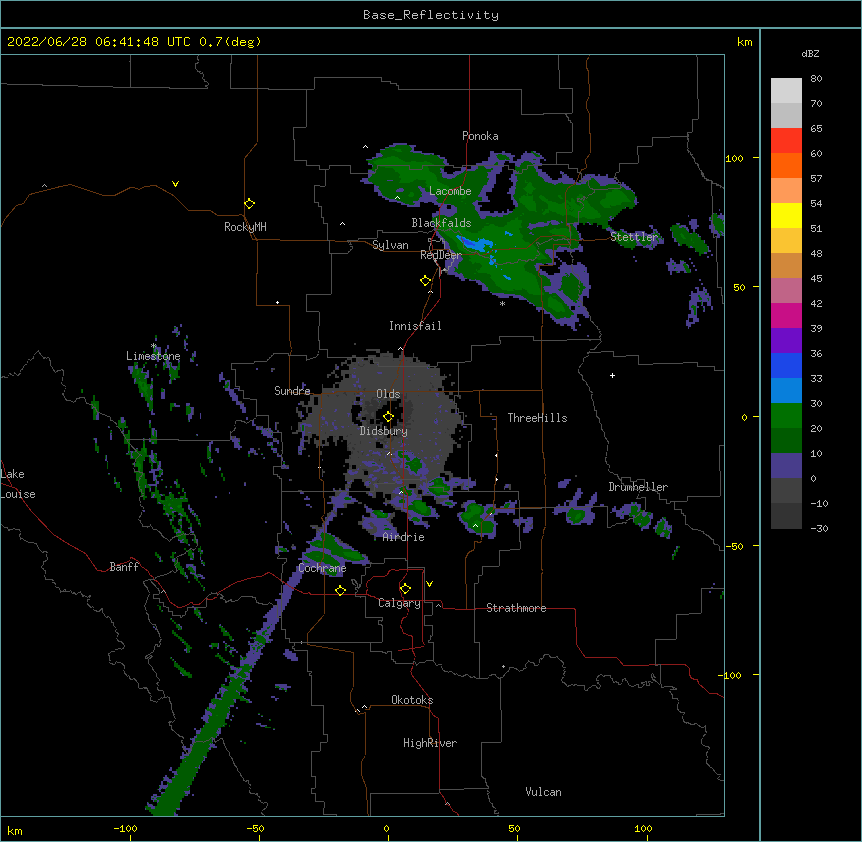Click the yellow diamond marker near RockyMH
Image resolution: width=862 pixels, height=842 pixels.
pos(249,203)
